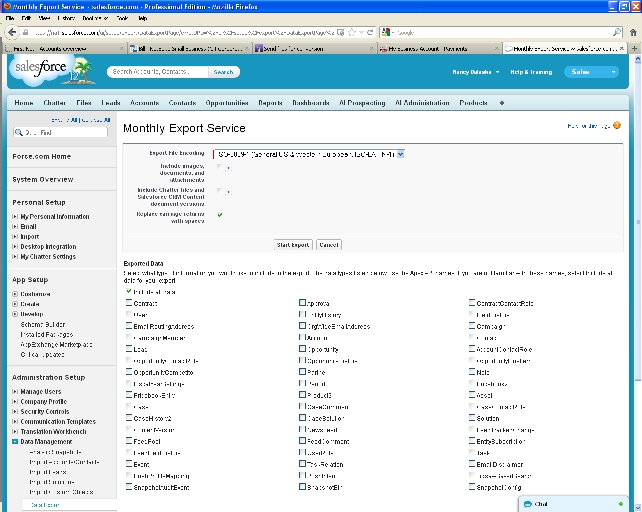Check the Lead checkbox
The image size is (642, 512).
[129, 349]
